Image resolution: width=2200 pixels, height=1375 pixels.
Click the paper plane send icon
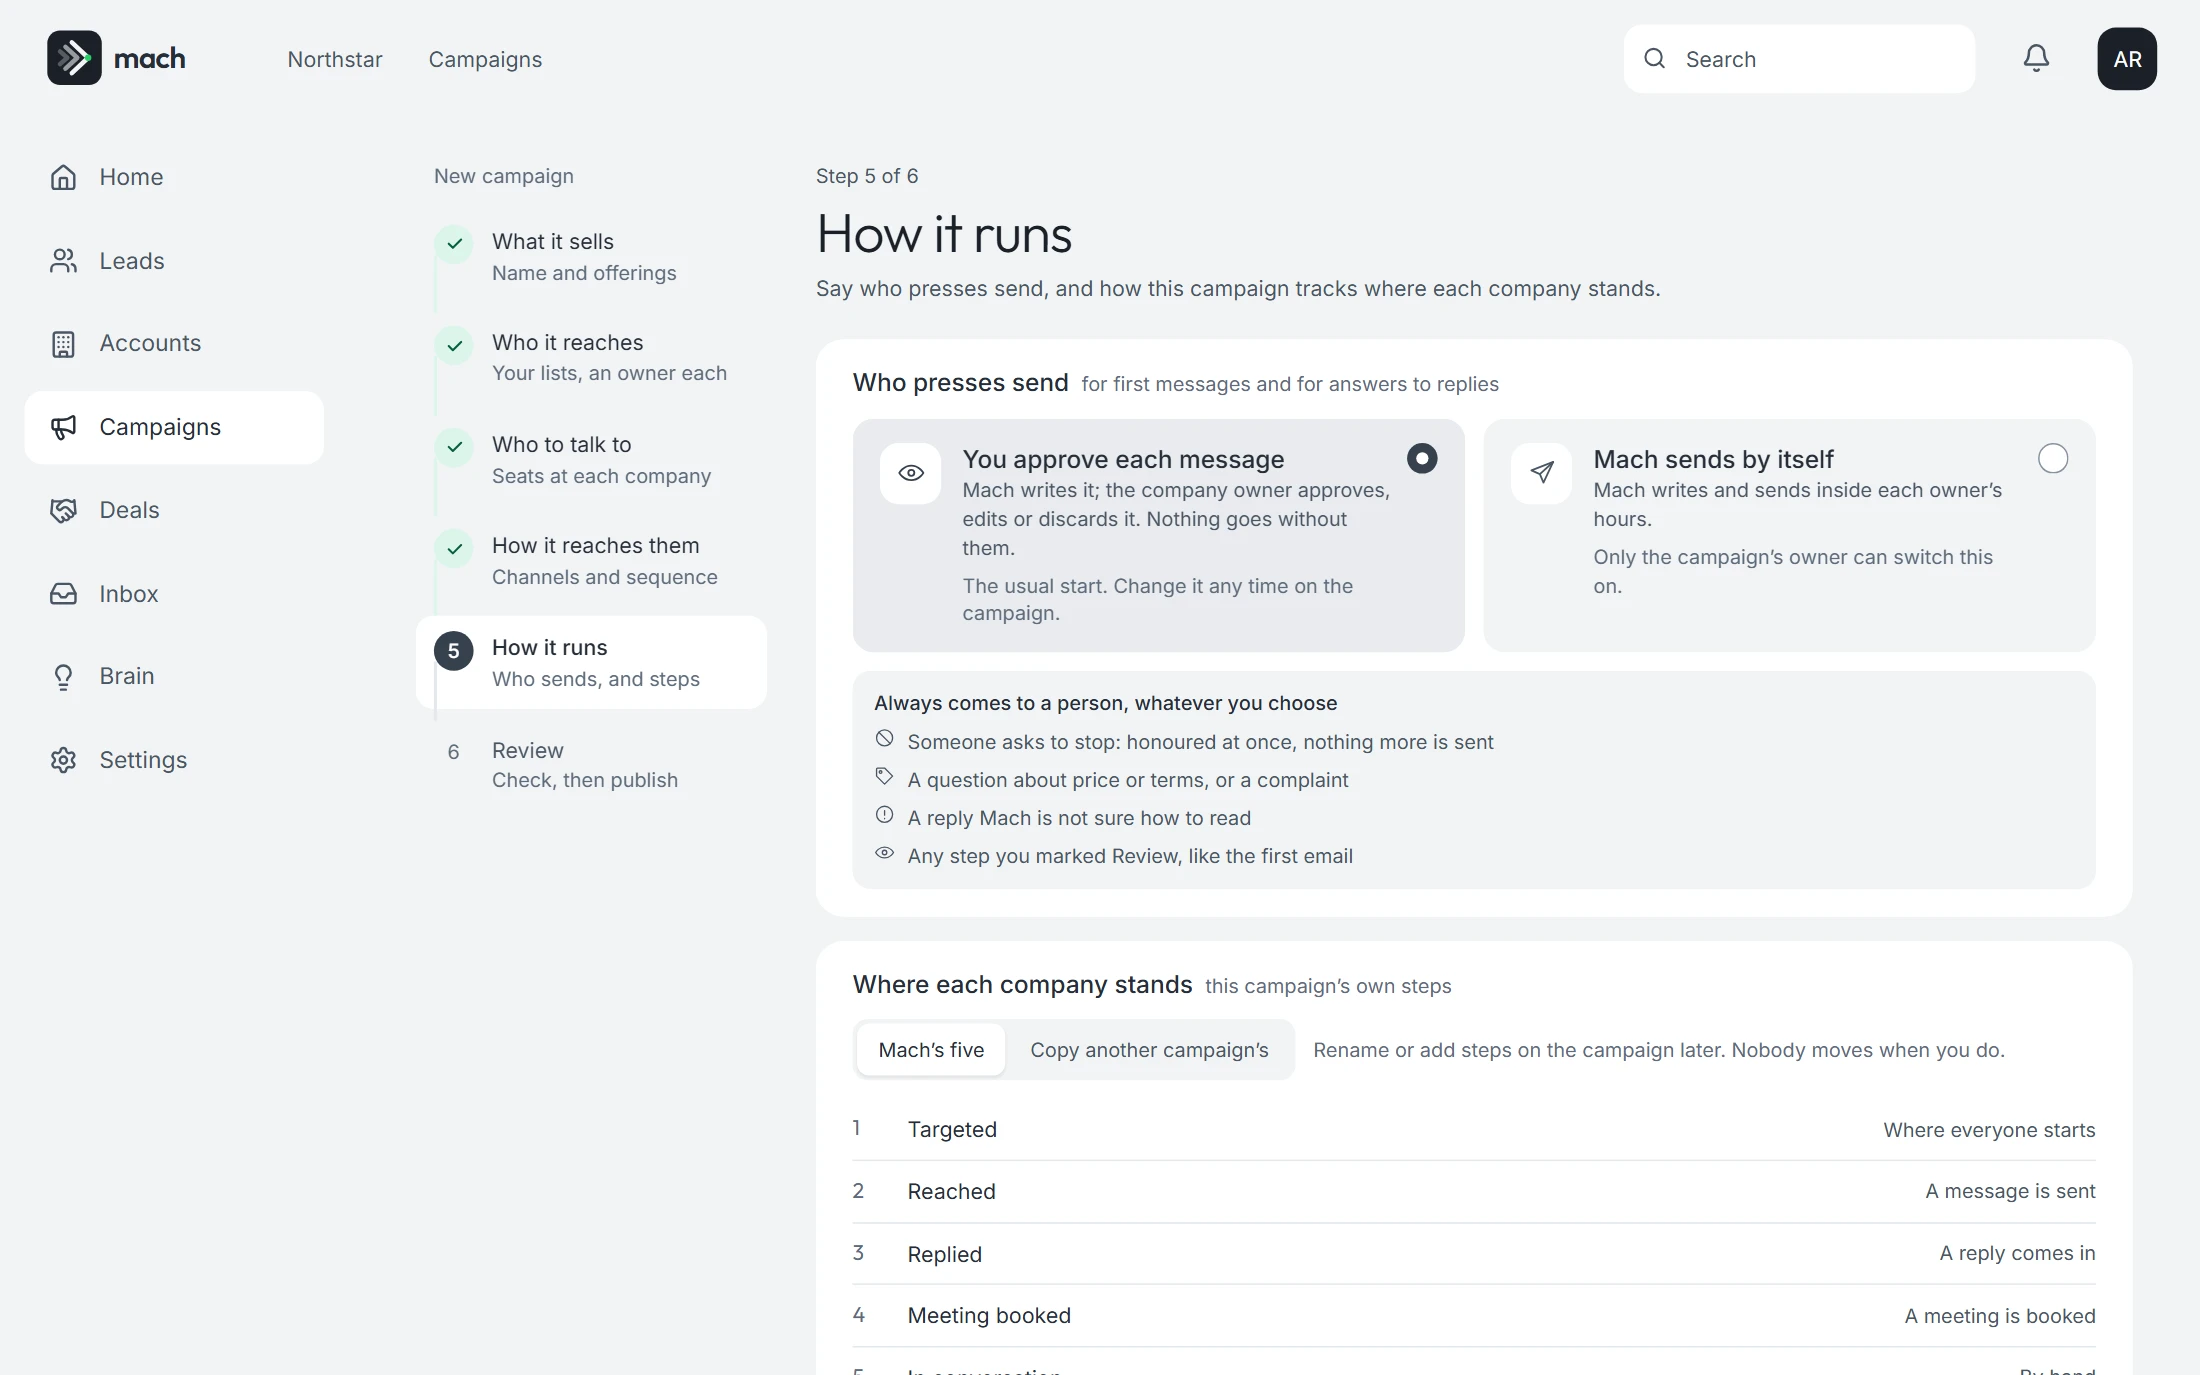1541,473
